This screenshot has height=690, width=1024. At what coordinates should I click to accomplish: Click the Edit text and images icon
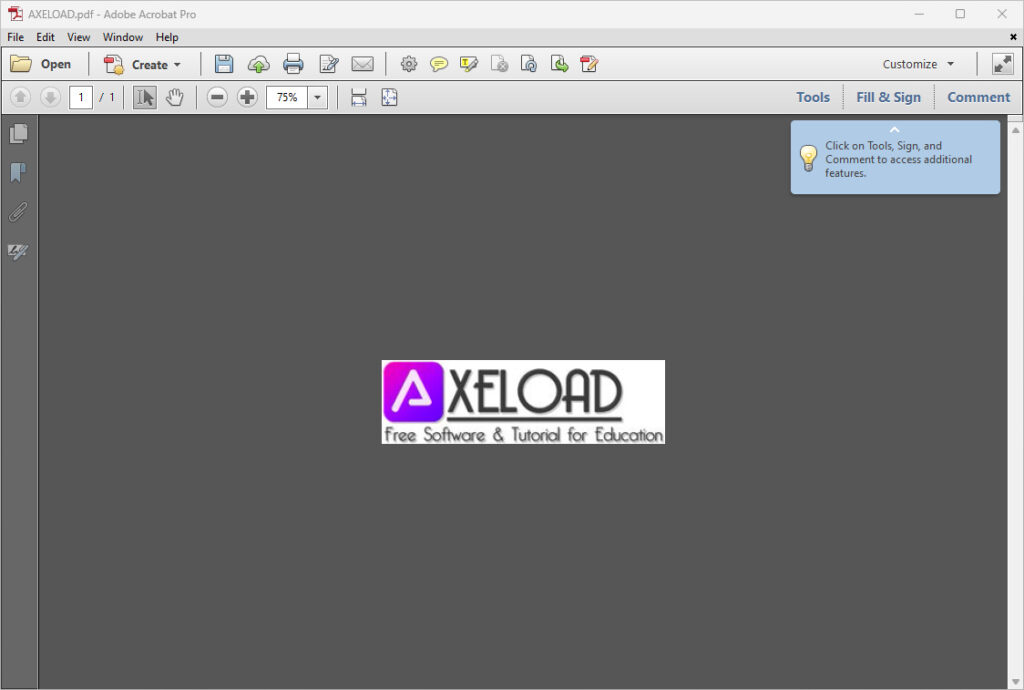pyautogui.click(x=328, y=64)
